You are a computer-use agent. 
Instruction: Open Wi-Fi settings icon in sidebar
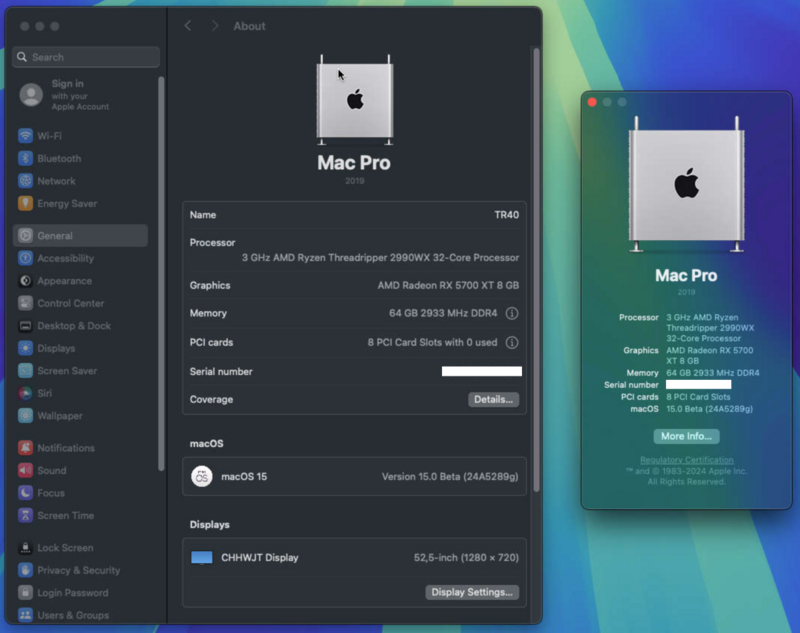tap(25, 136)
